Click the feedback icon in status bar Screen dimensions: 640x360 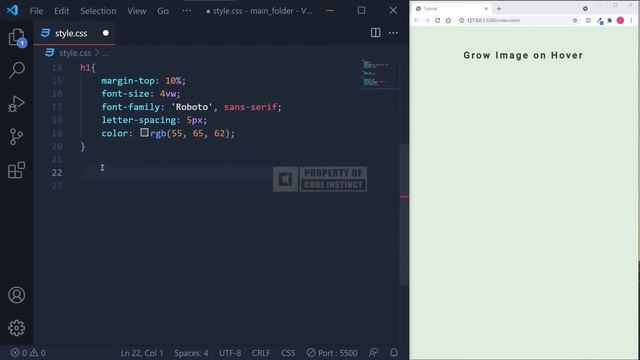373,353
